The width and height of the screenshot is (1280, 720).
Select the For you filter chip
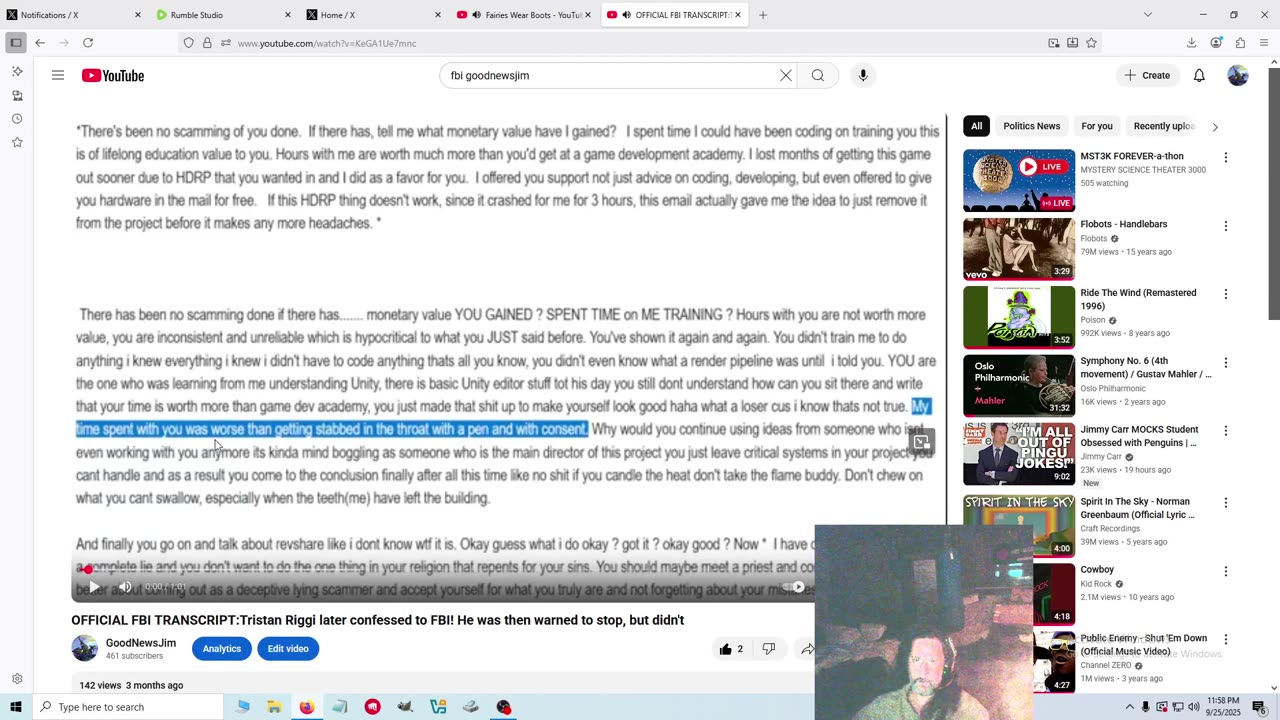coord(1096,126)
